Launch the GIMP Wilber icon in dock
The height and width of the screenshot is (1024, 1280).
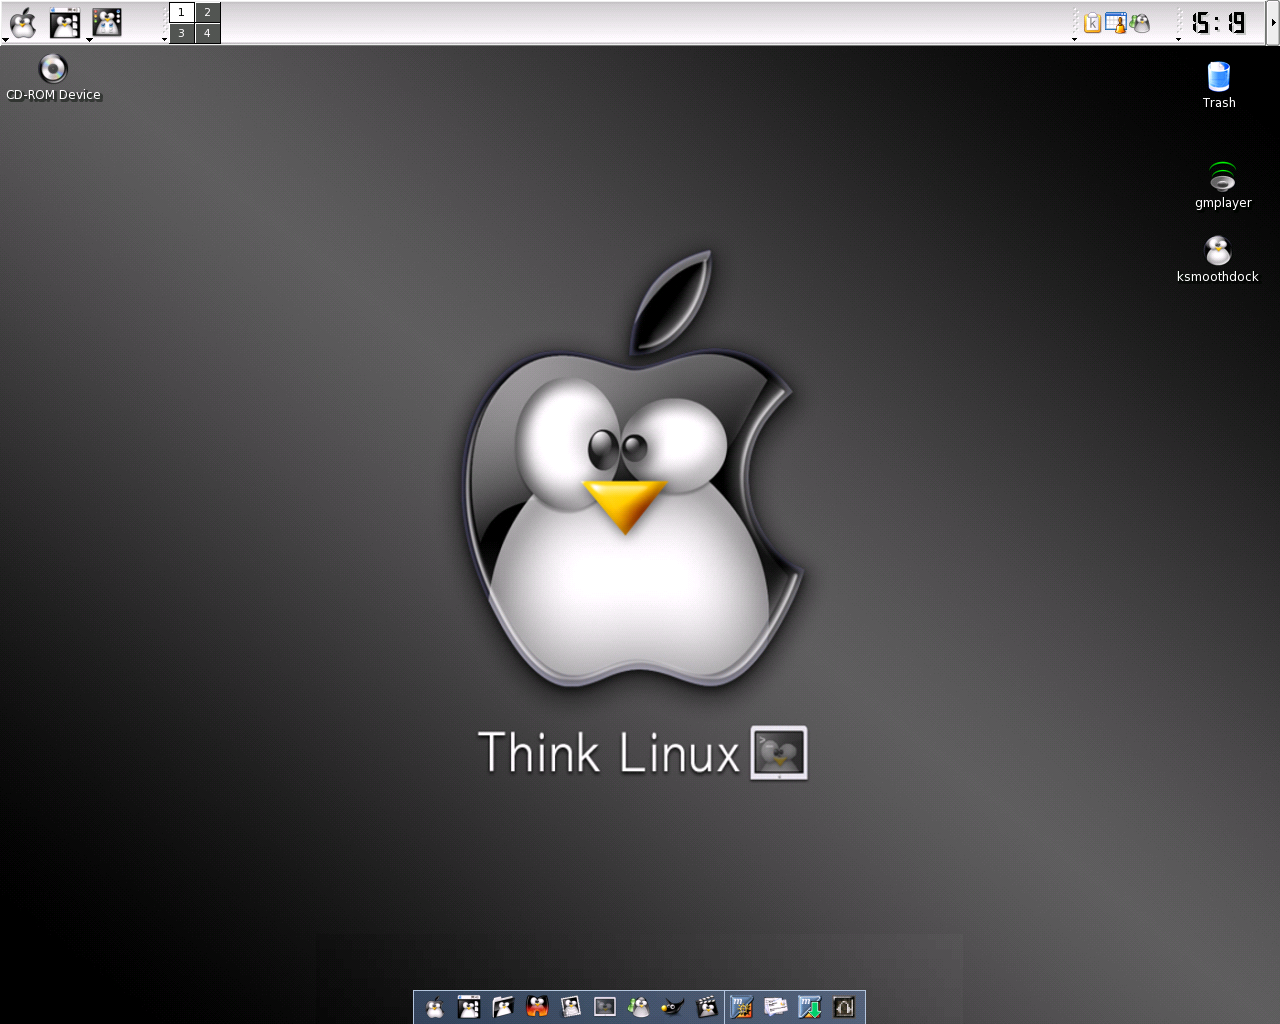(673, 1007)
